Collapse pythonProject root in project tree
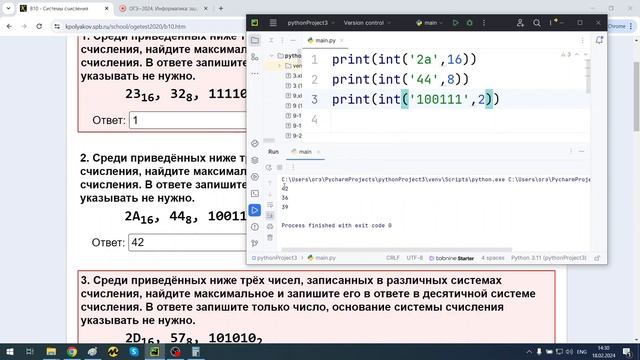 pyautogui.click(x=272, y=56)
